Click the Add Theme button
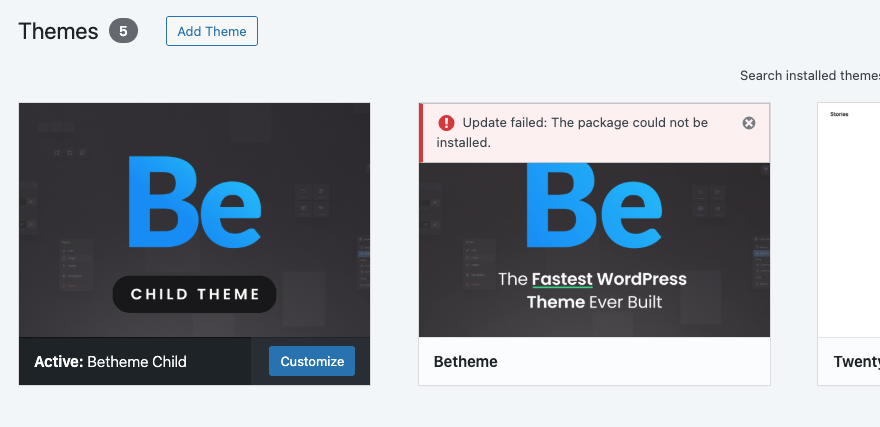This screenshot has width=880, height=427. click(212, 31)
